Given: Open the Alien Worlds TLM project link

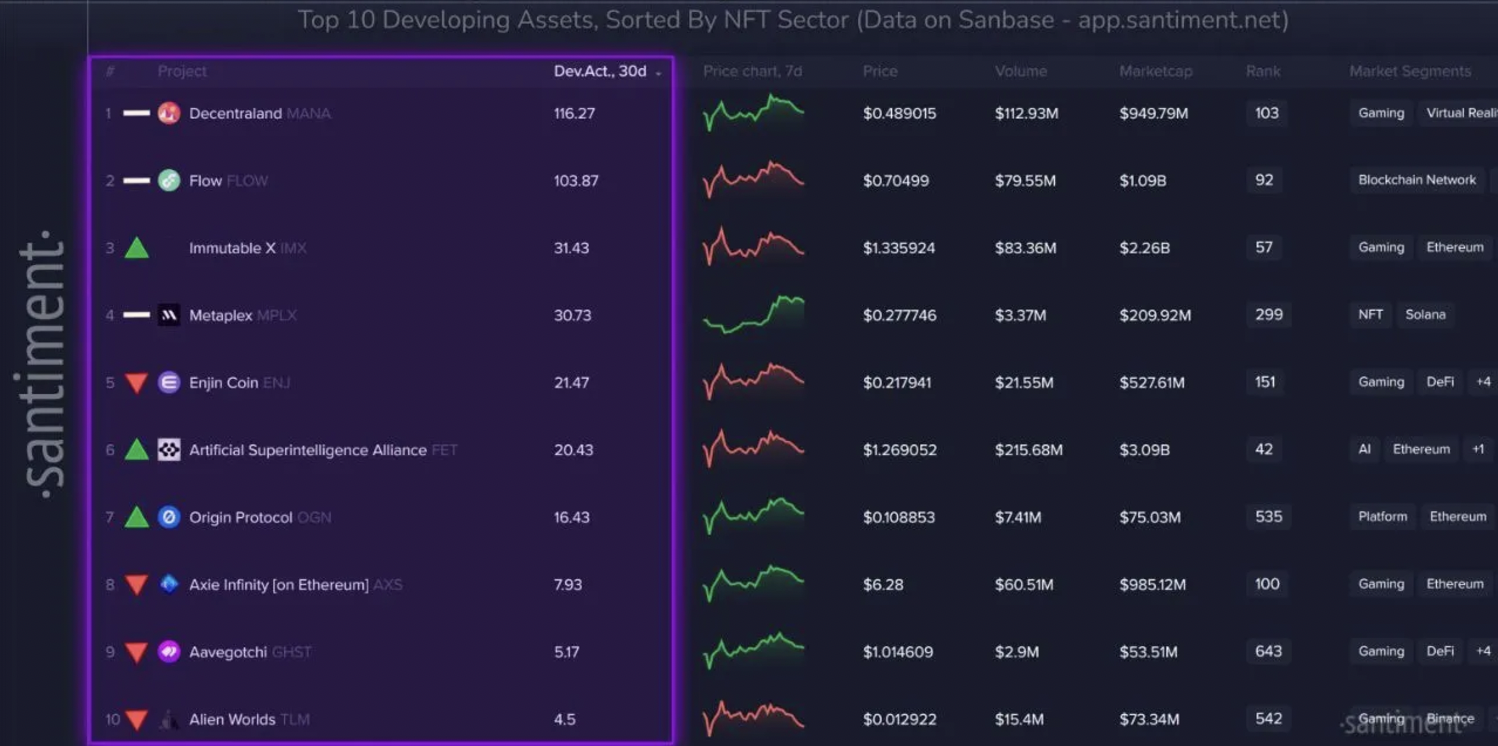Looking at the screenshot, I should (249, 719).
